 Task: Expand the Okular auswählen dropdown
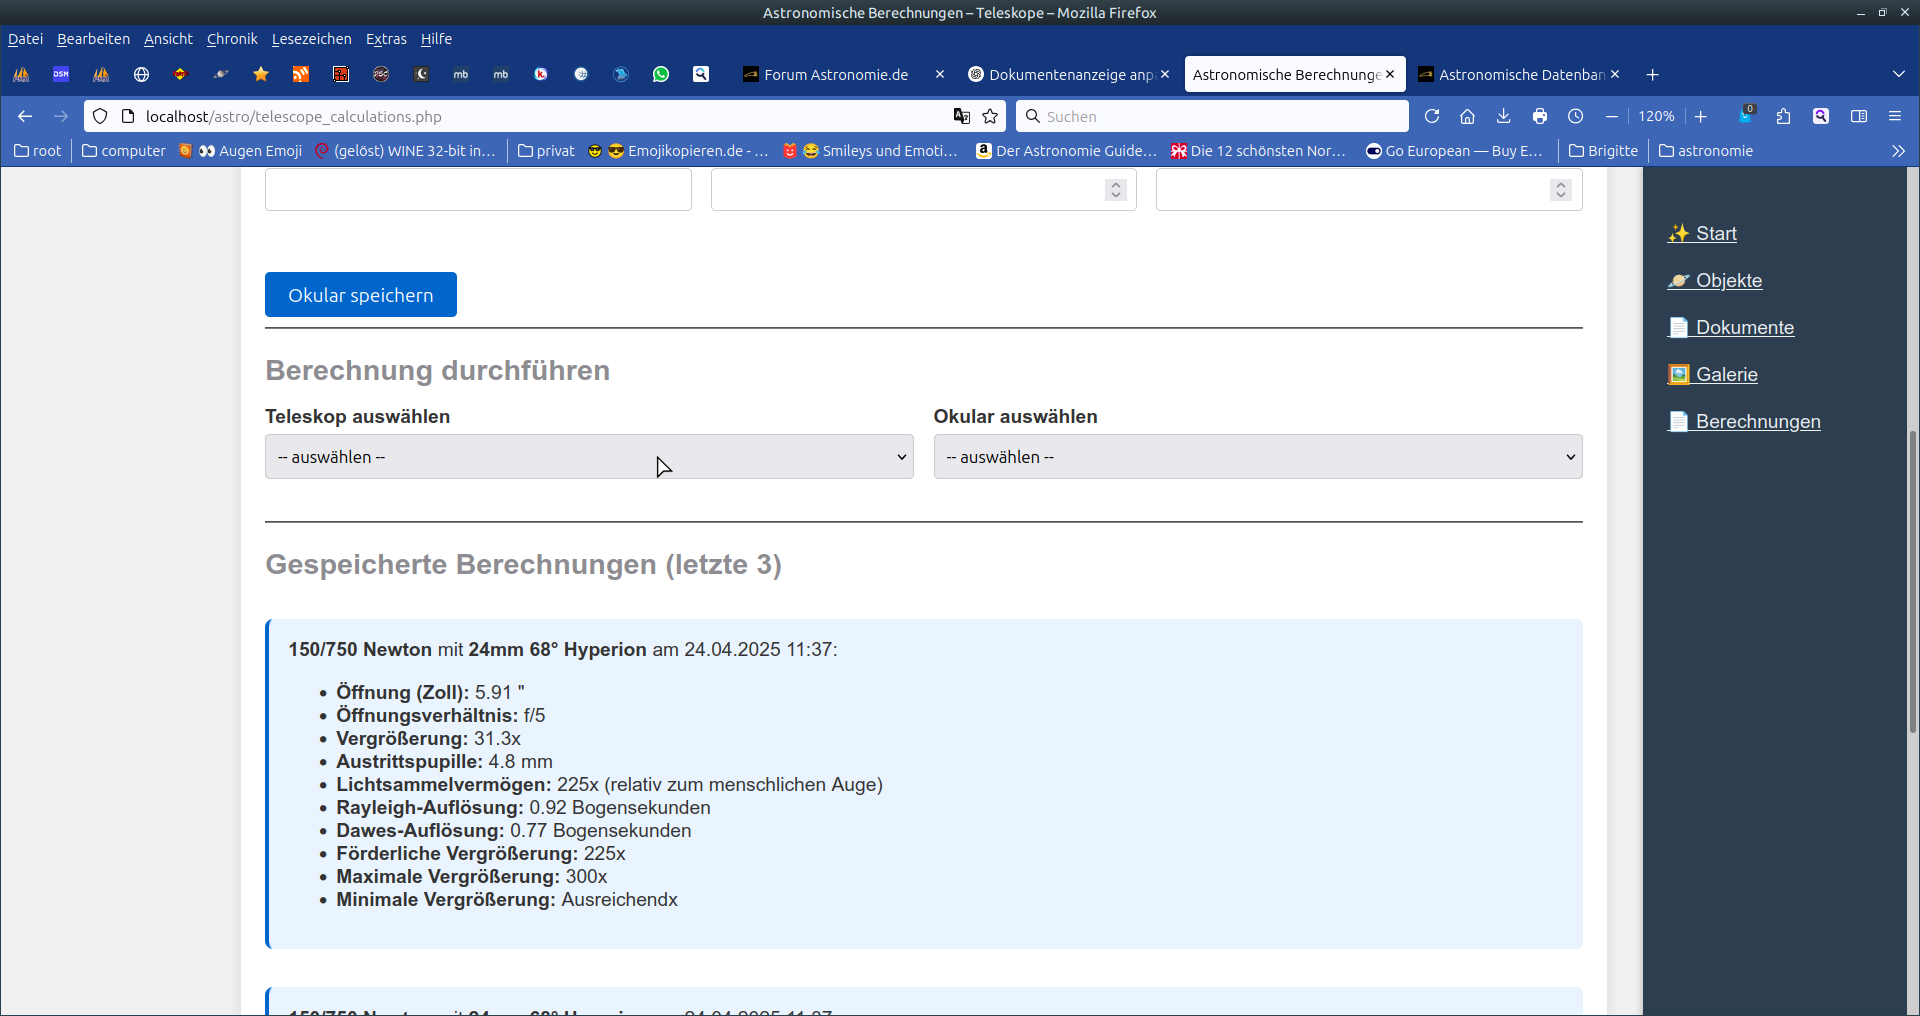pos(1258,456)
